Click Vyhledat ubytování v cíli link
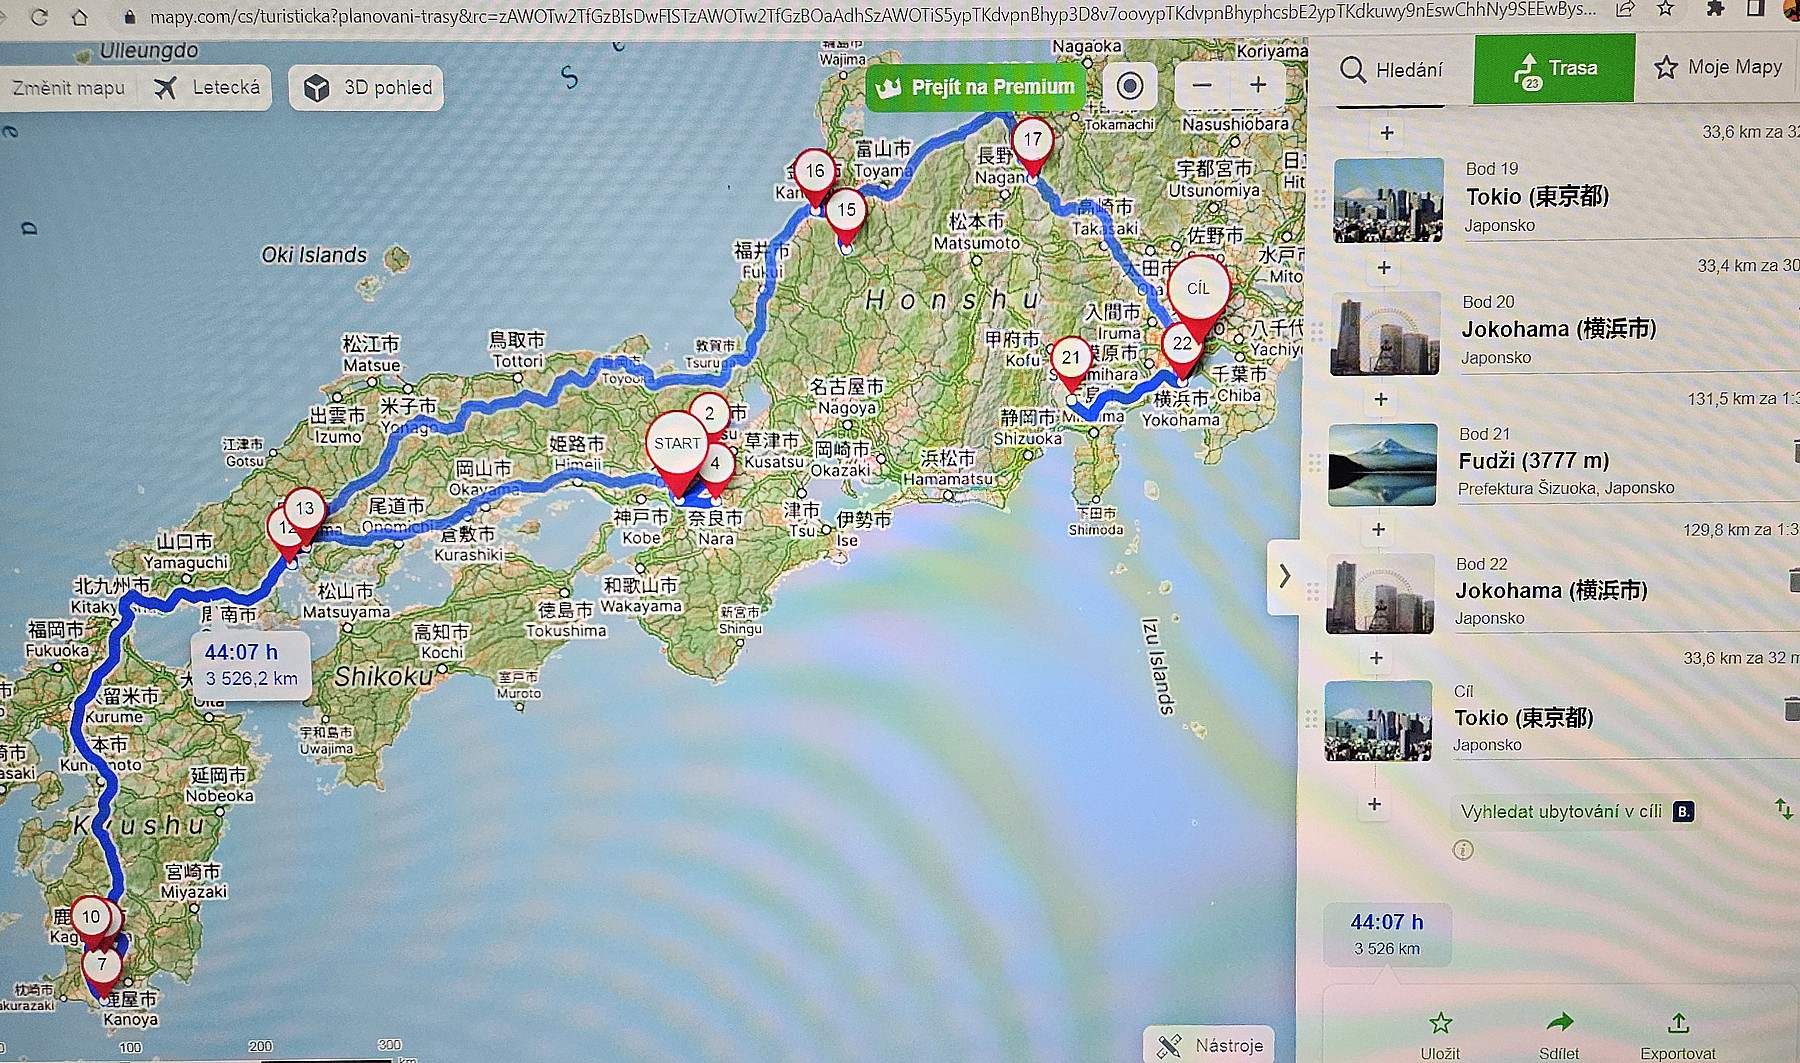 click(1562, 812)
